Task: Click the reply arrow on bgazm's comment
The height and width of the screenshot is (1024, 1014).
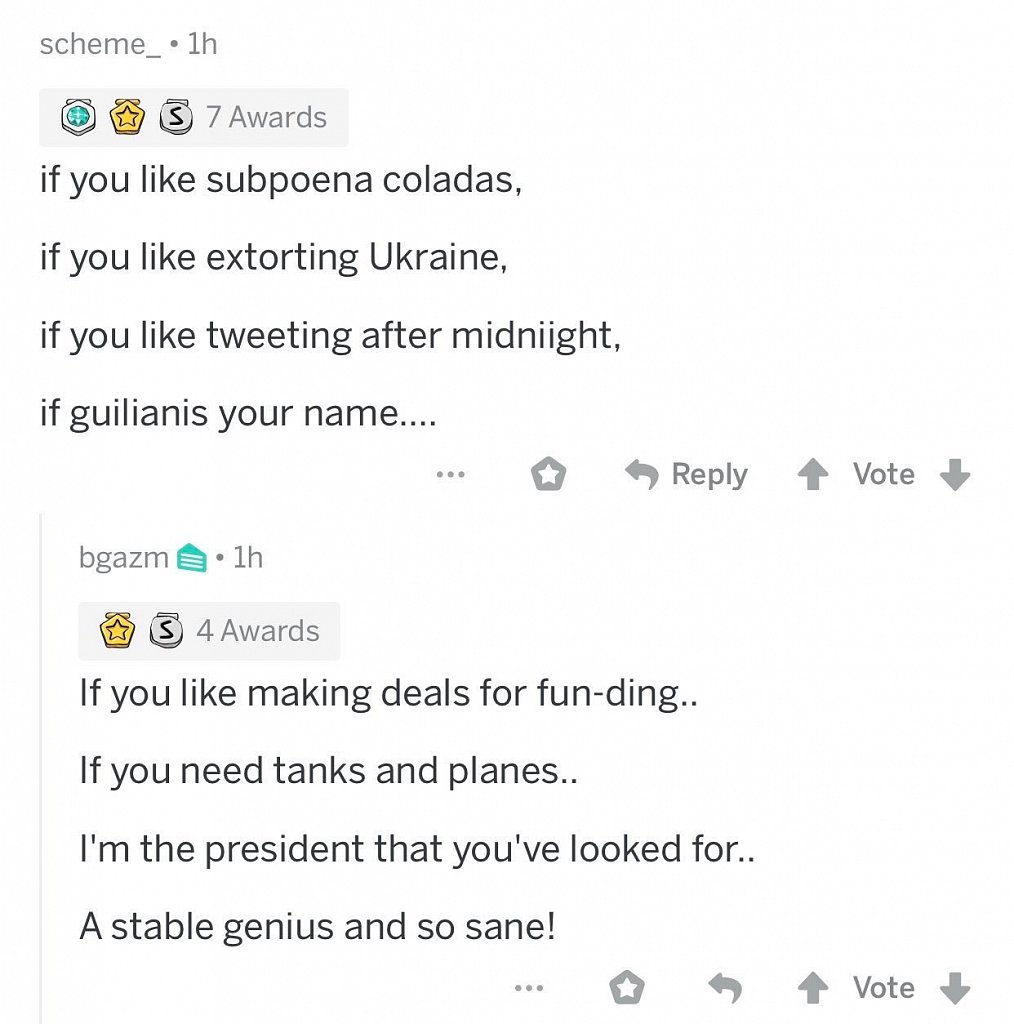Action: (x=725, y=988)
